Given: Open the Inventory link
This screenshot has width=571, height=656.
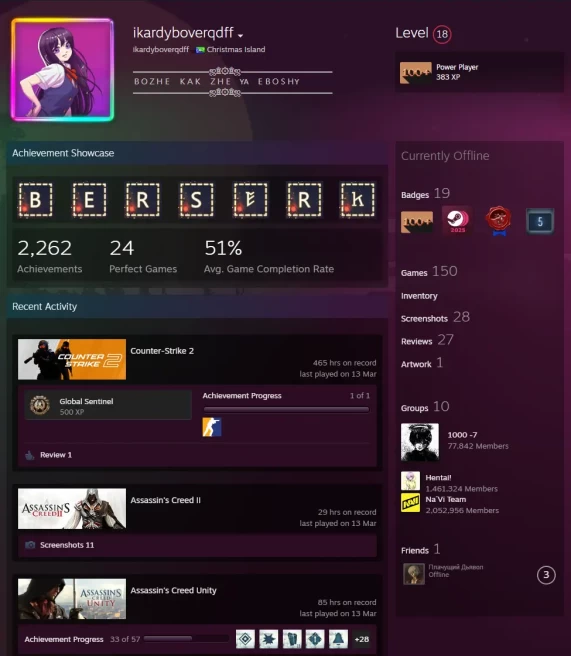Looking at the screenshot, I should [419, 296].
